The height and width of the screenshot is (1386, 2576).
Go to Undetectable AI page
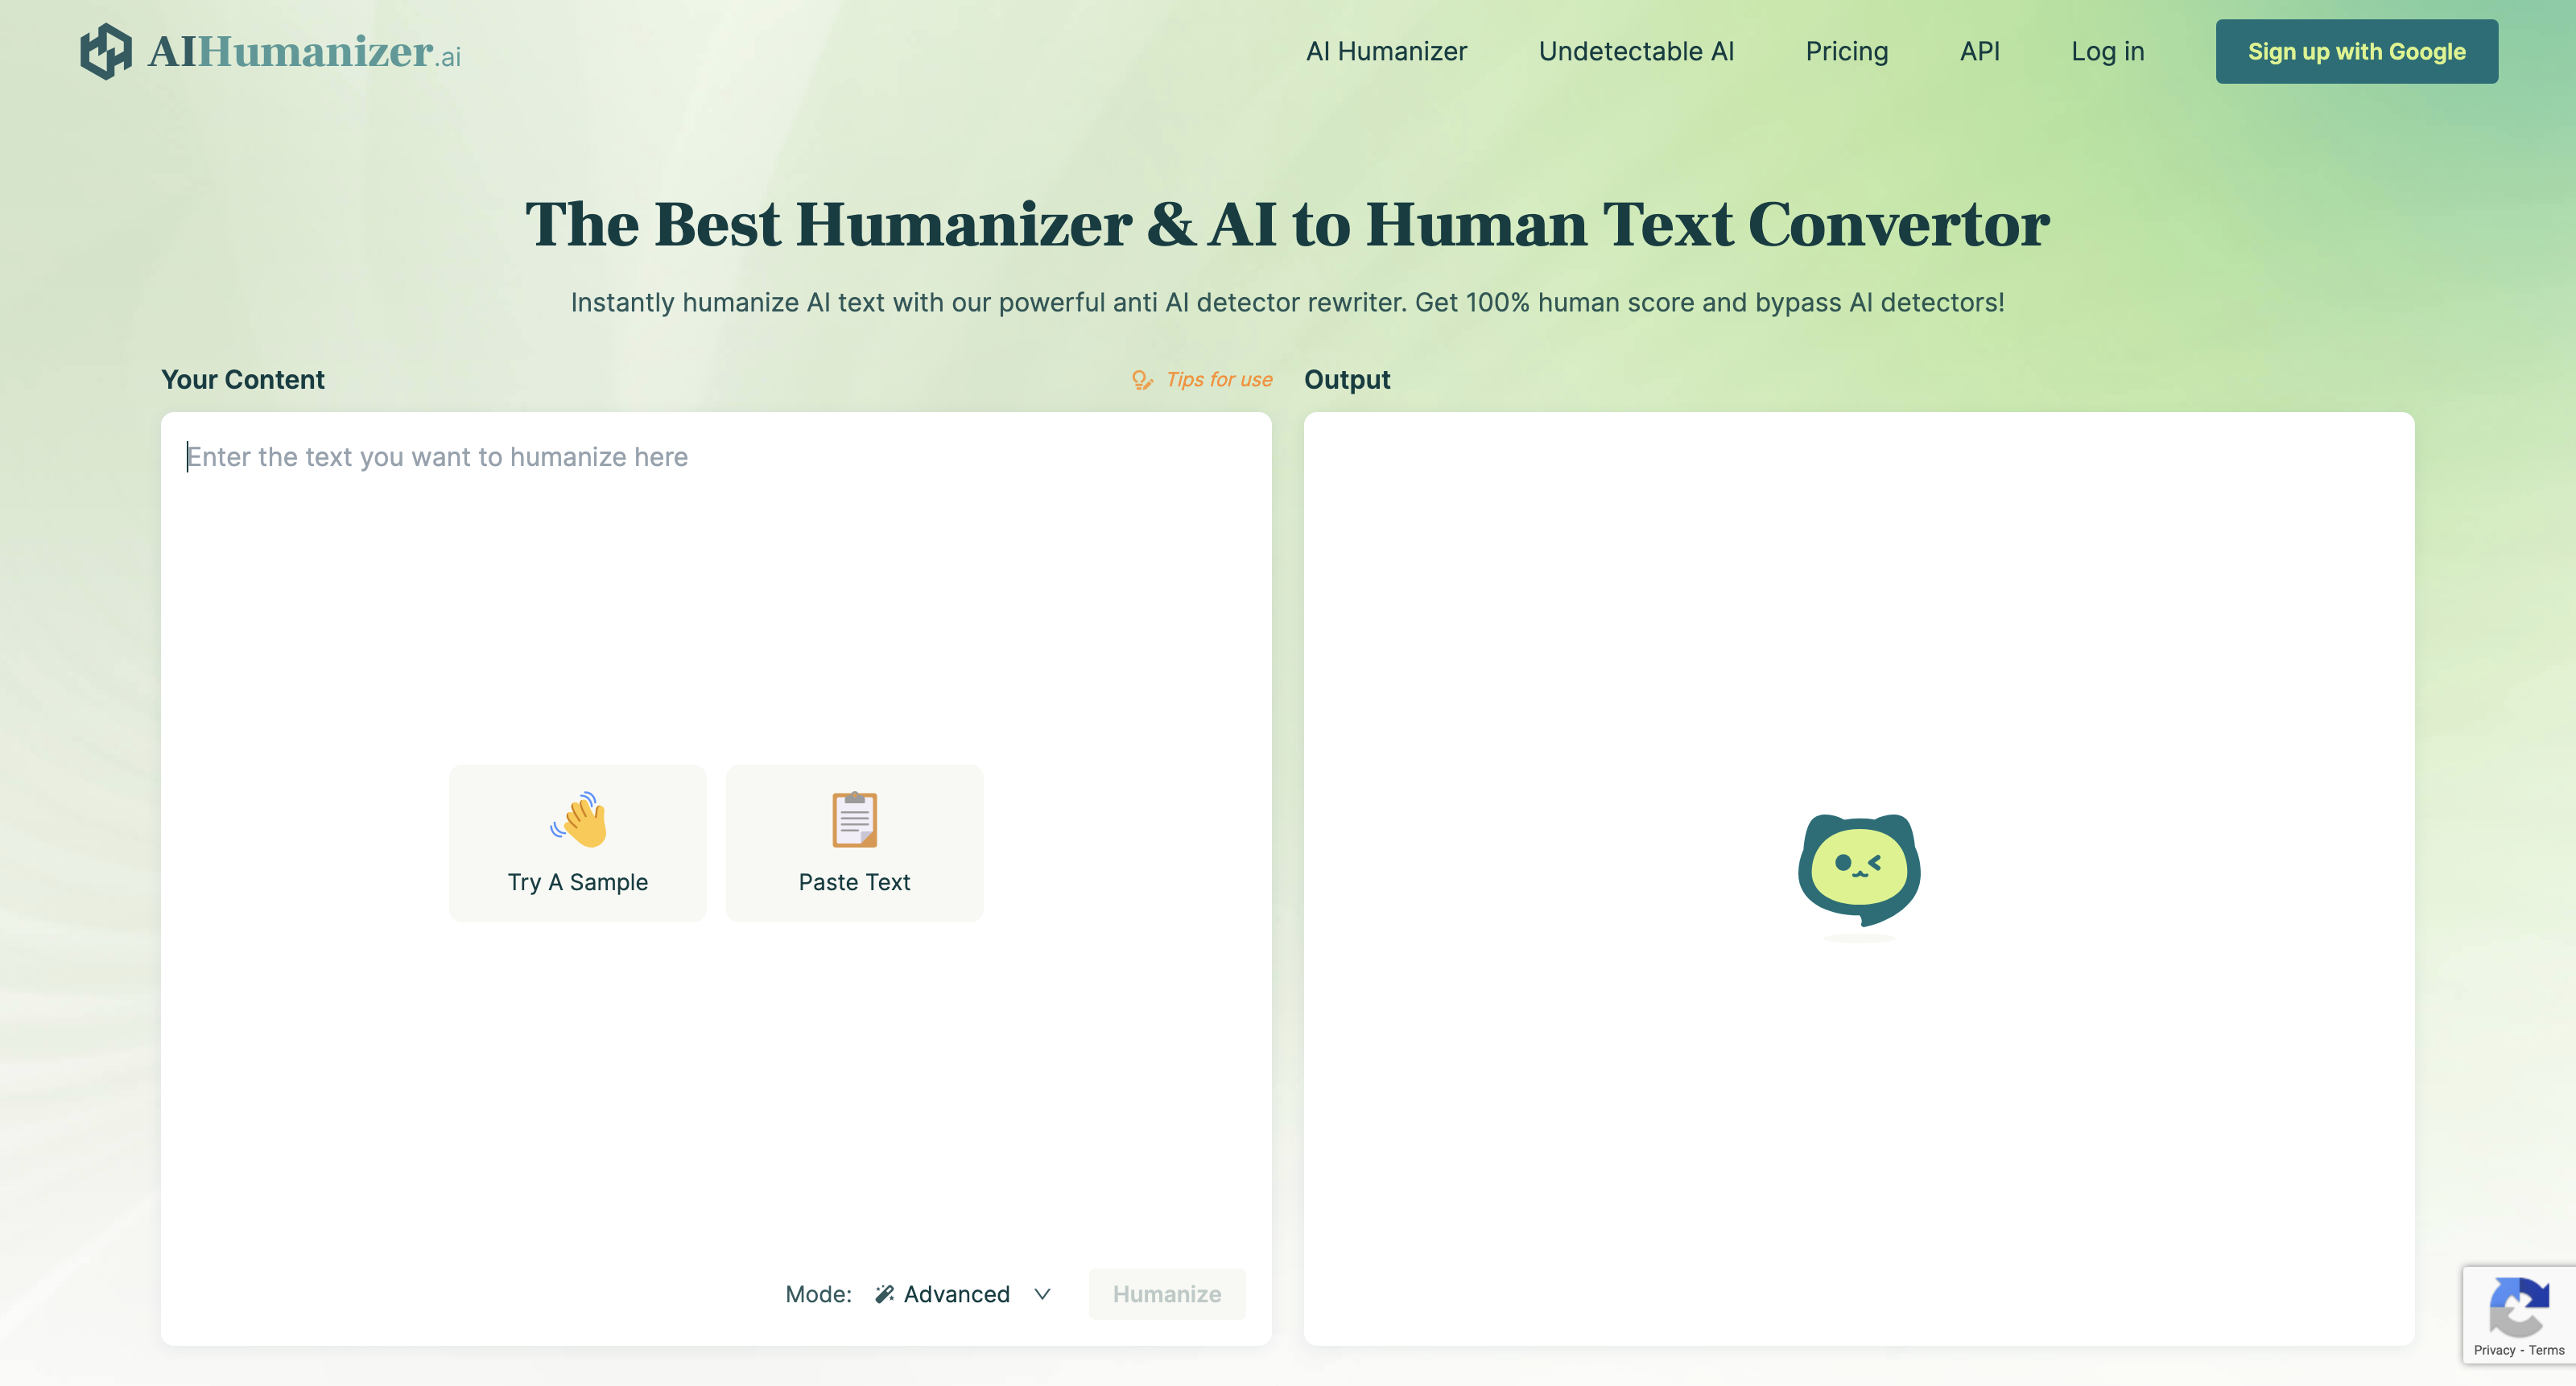(x=1636, y=51)
